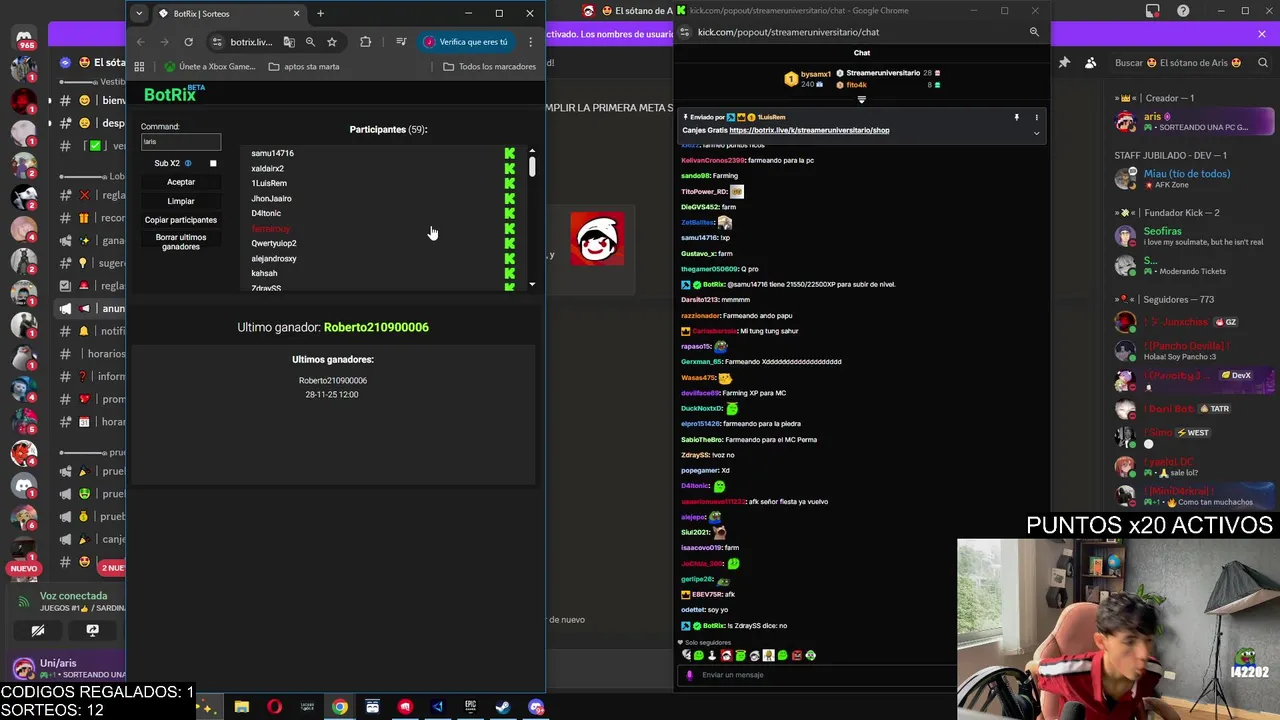The width and height of the screenshot is (1280, 720).
Task: Open a new Chrome tab
Action: (320, 13)
